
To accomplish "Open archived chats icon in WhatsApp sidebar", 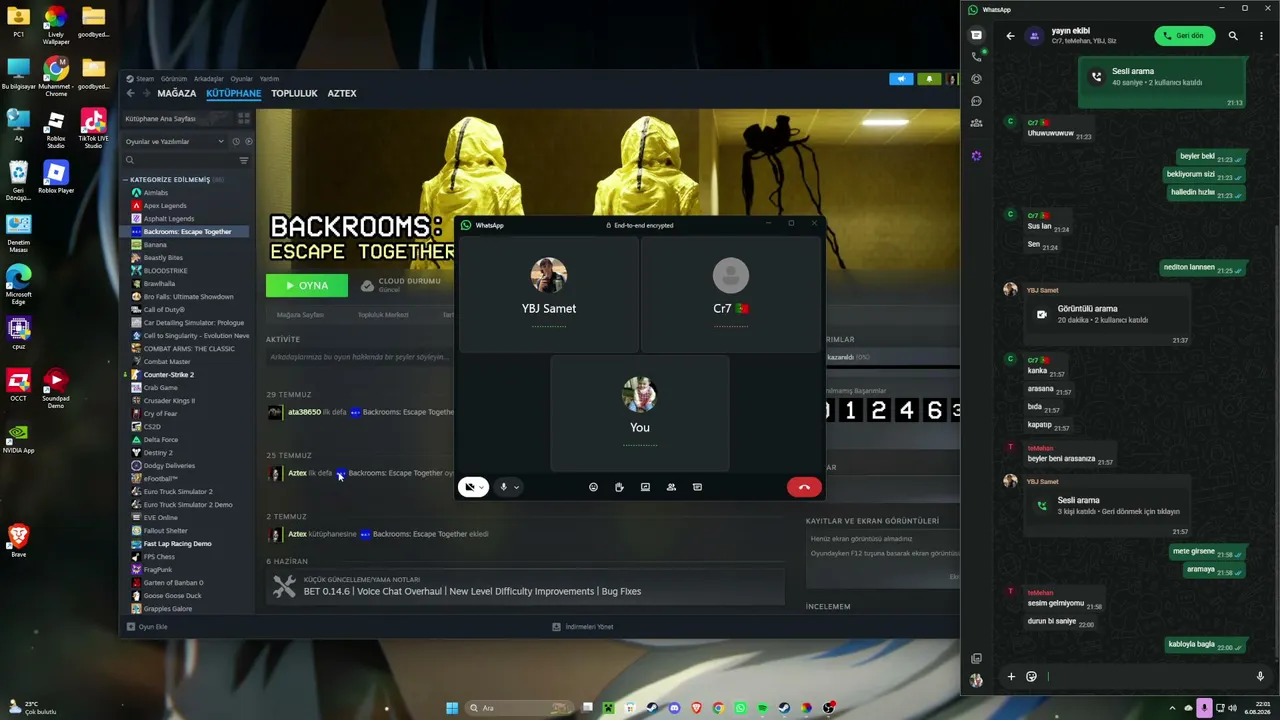I will (x=977, y=659).
